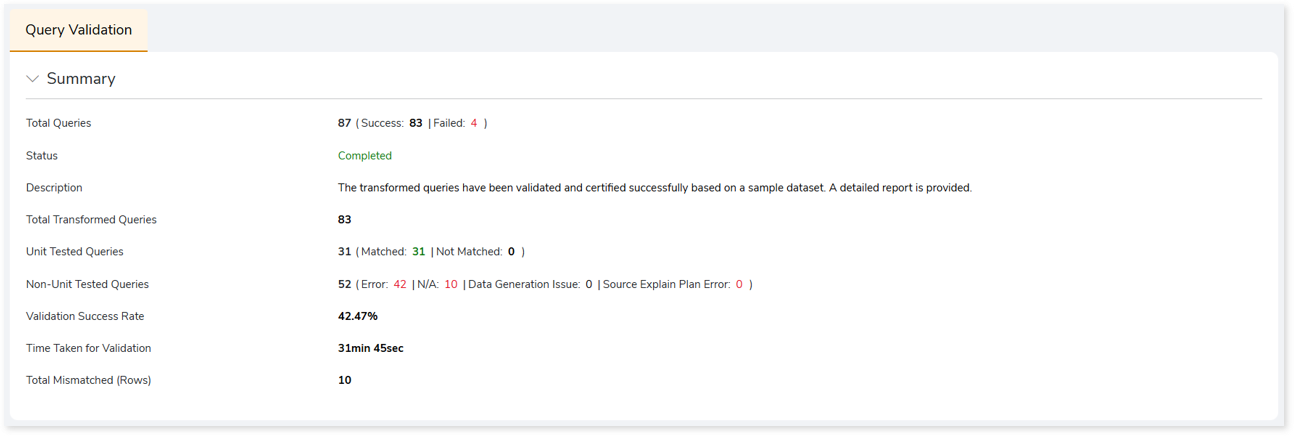
Task: Click the Error count 42
Action: coord(400,284)
